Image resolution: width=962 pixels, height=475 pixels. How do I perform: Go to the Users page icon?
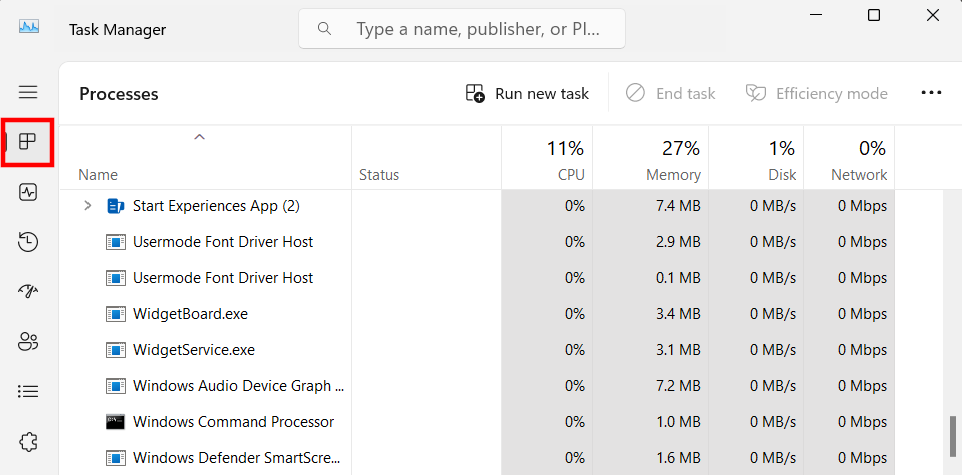[28, 341]
